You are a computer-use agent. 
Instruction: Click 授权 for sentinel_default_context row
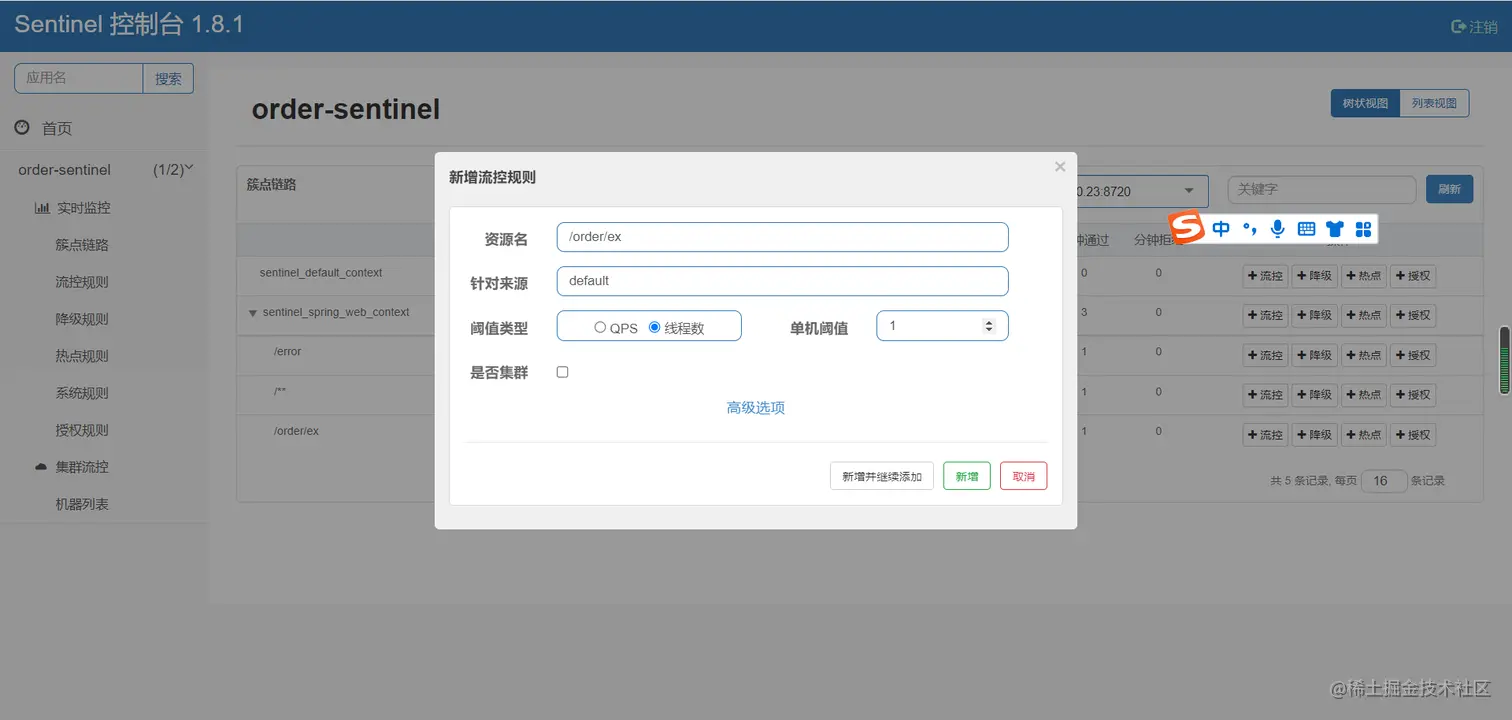pyautogui.click(x=1412, y=275)
